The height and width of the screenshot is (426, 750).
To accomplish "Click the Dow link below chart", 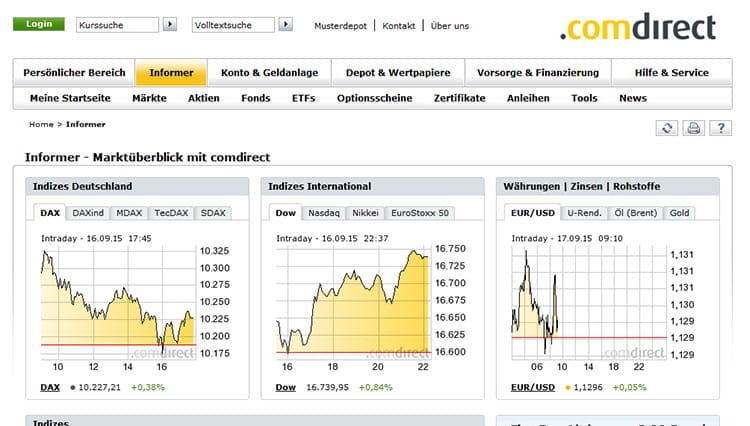I will [x=286, y=387].
